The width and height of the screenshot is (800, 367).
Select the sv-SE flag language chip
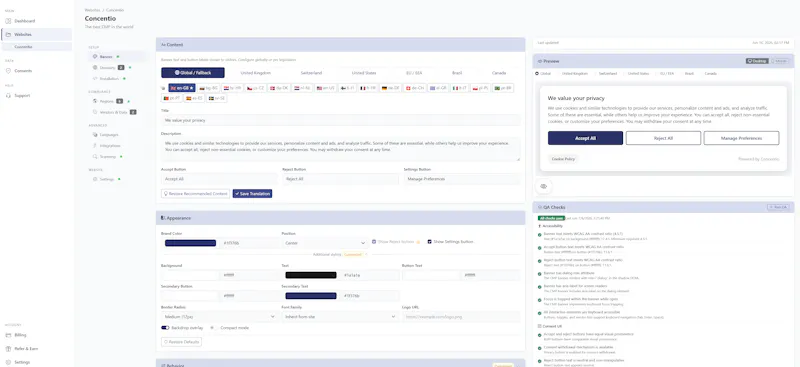217,98
